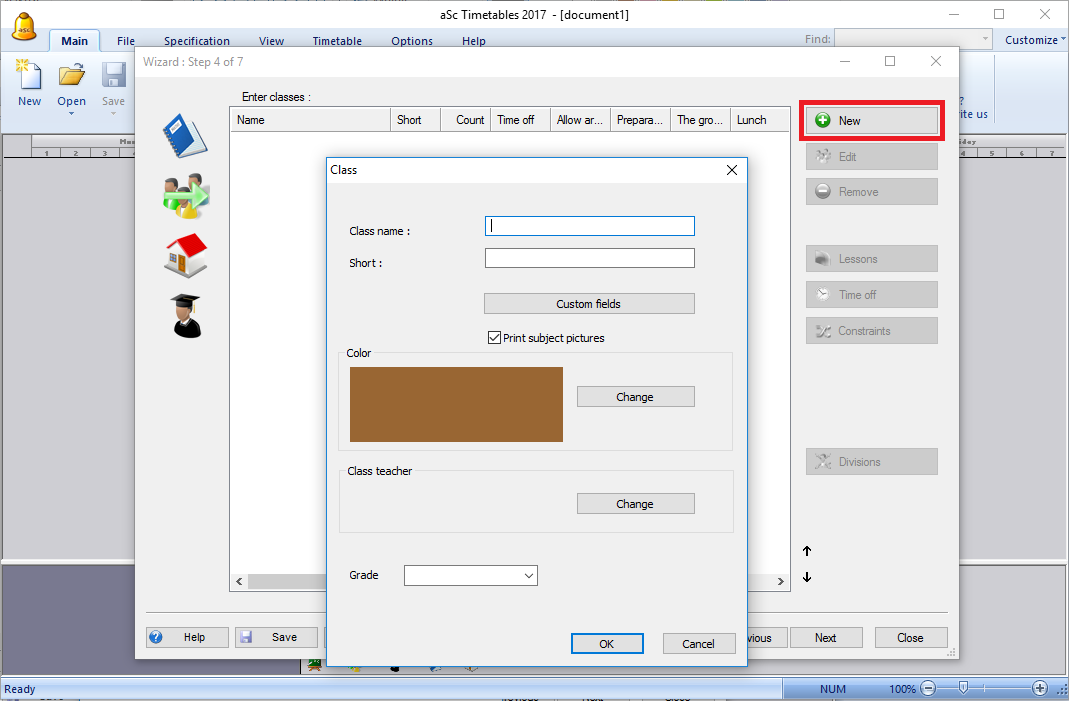Click the red-roof house classrooms icon
Screen dimensions: 1069x701
pyautogui.click(x=185, y=255)
